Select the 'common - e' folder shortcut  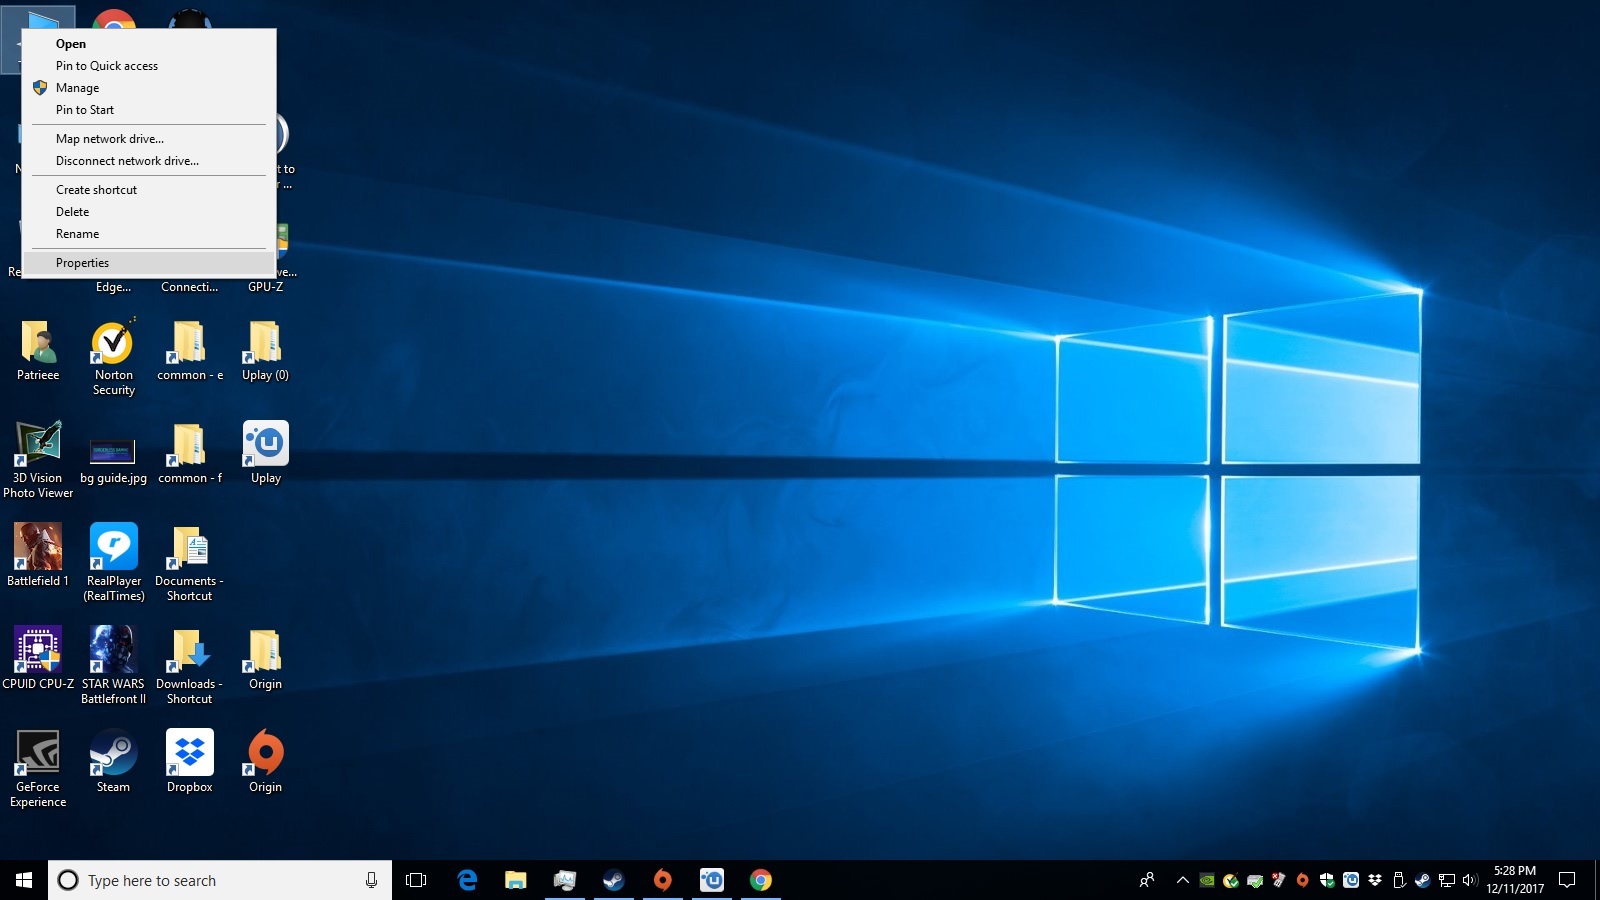coord(190,350)
